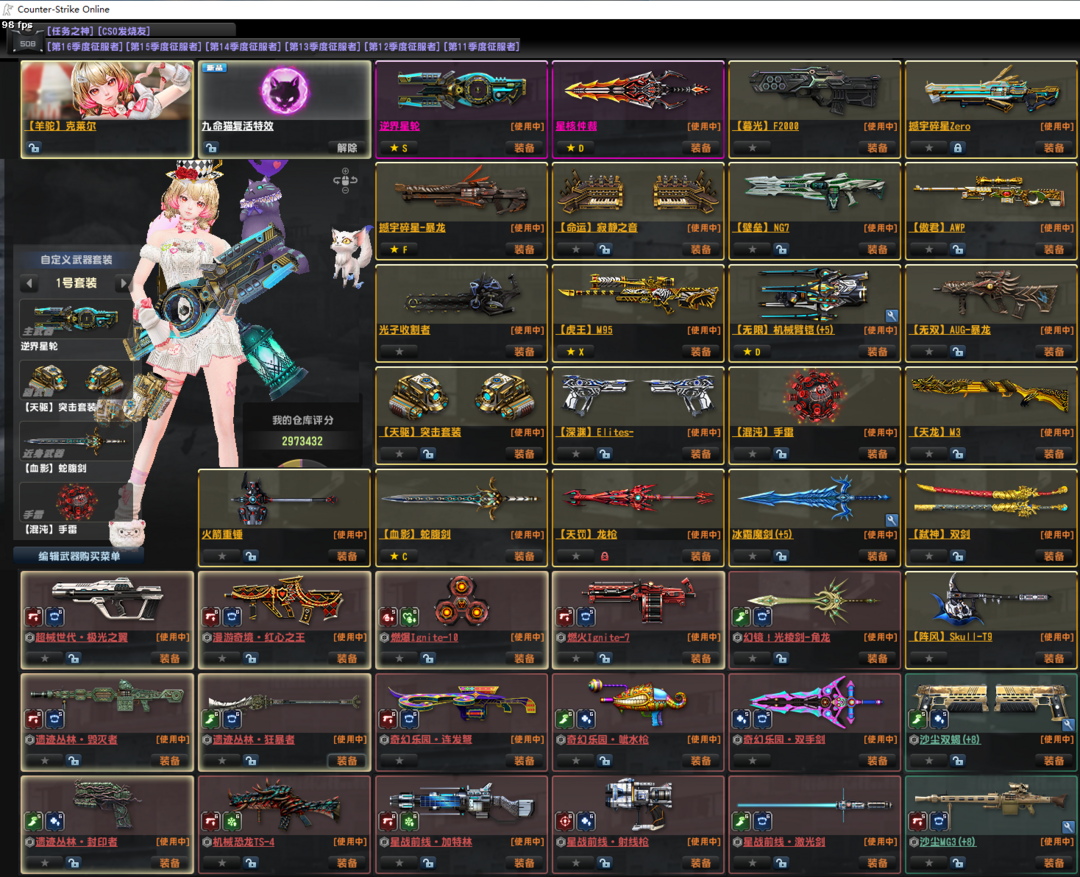This screenshot has height=877, width=1080.
Task: Open the 漫游奇境·红心之王 name link
Action: pos(258,637)
